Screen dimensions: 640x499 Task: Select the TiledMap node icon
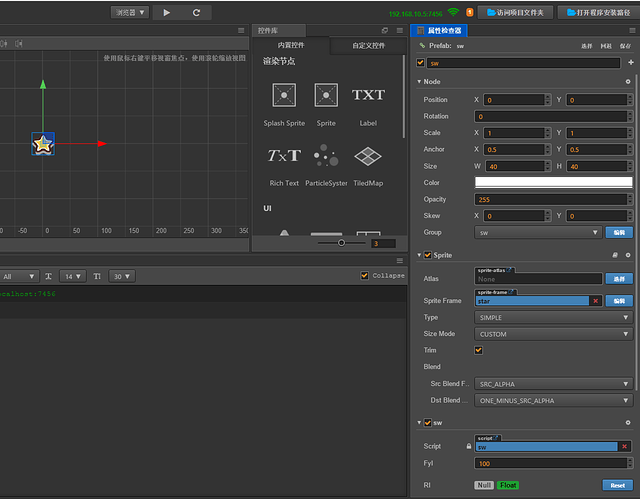[x=368, y=156]
